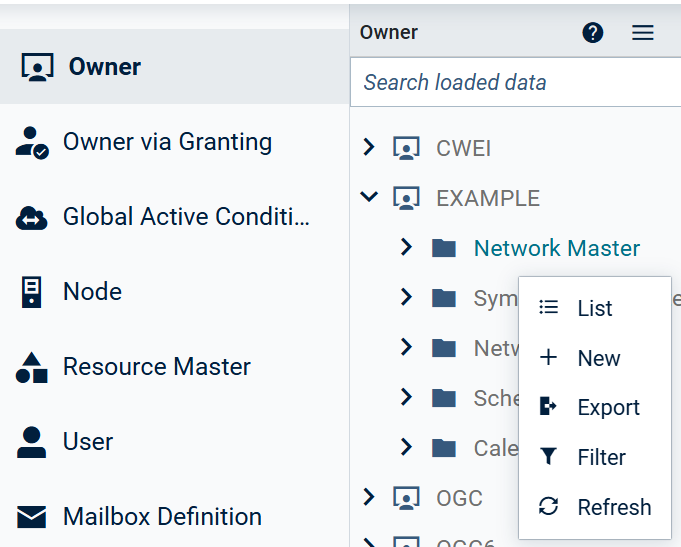Click the Refresh arrows icon
The height and width of the screenshot is (547, 681).
(549, 506)
